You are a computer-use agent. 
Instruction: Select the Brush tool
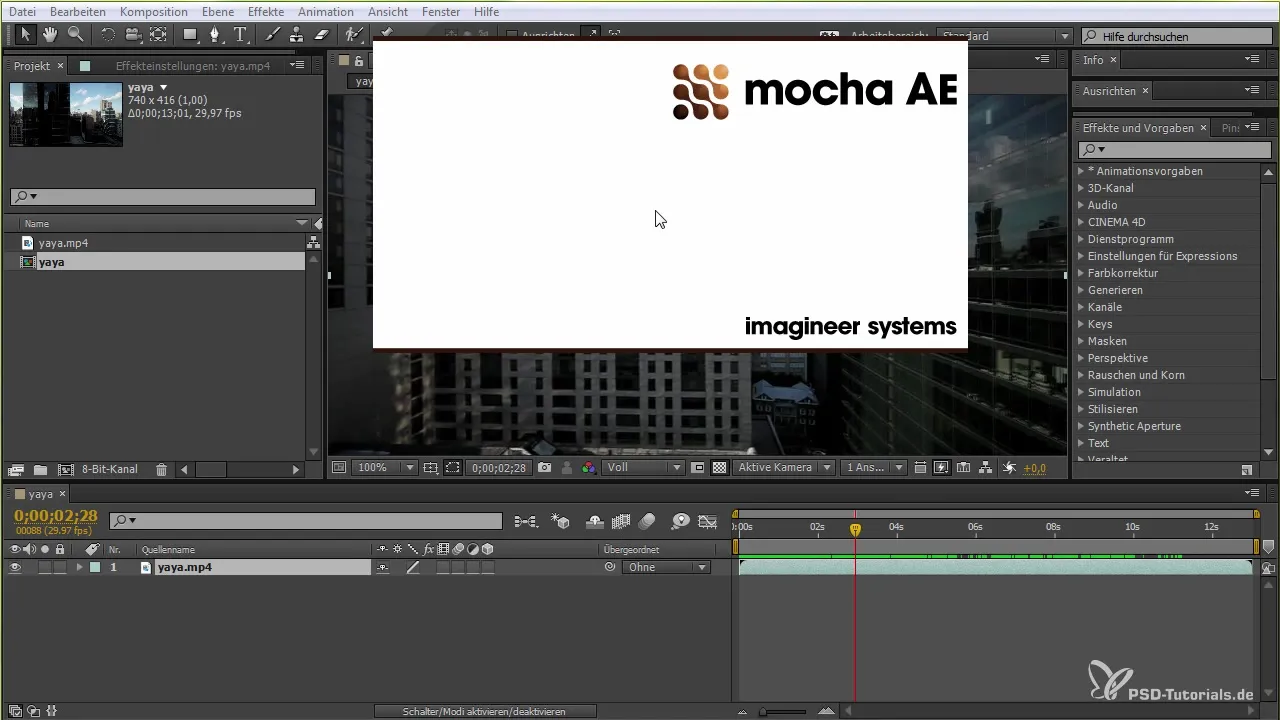(x=272, y=35)
